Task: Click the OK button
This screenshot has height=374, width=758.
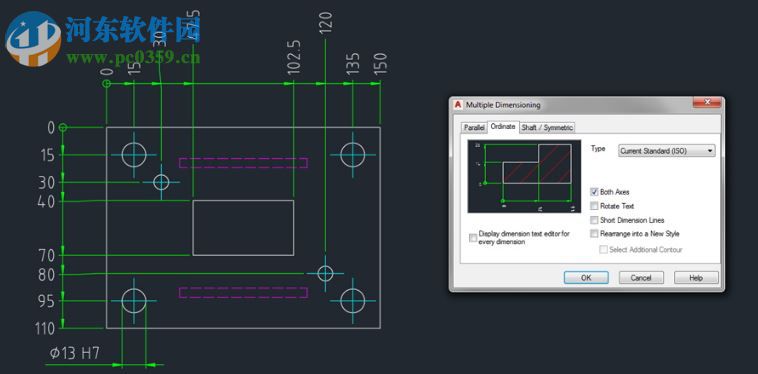Action: pyautogui.click(x=586, y=278)
